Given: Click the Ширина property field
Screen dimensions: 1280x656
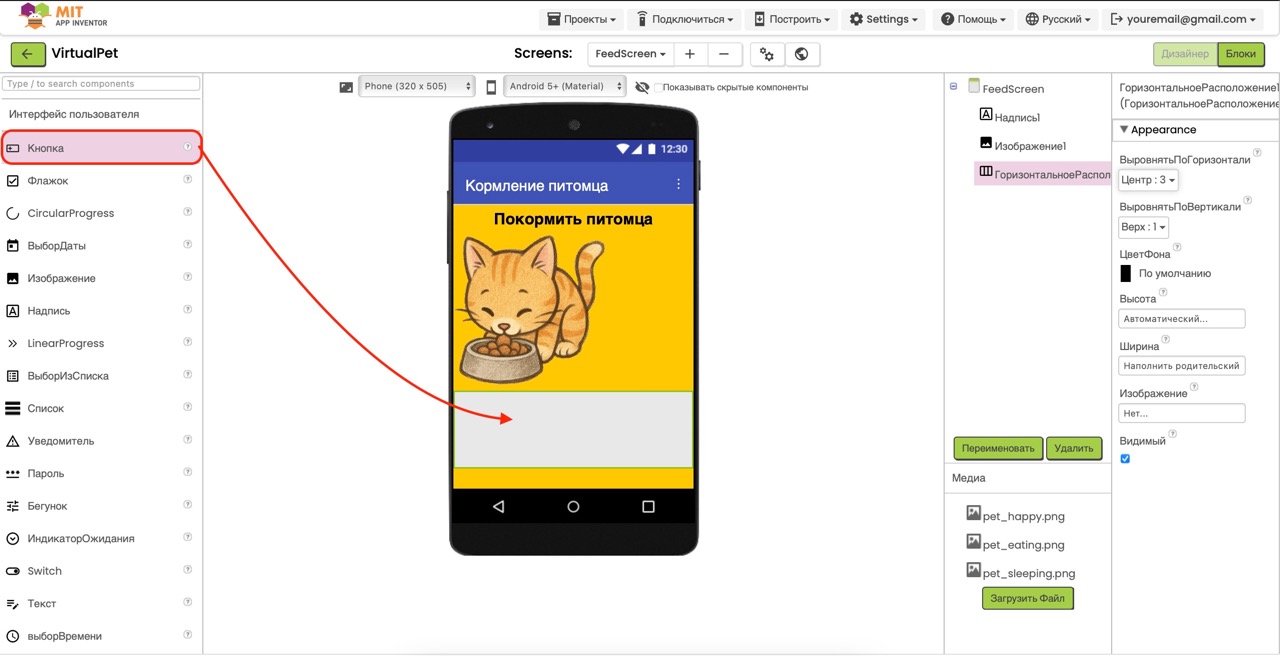Looking at the screenshot, I should click(x=1182, y=366).
